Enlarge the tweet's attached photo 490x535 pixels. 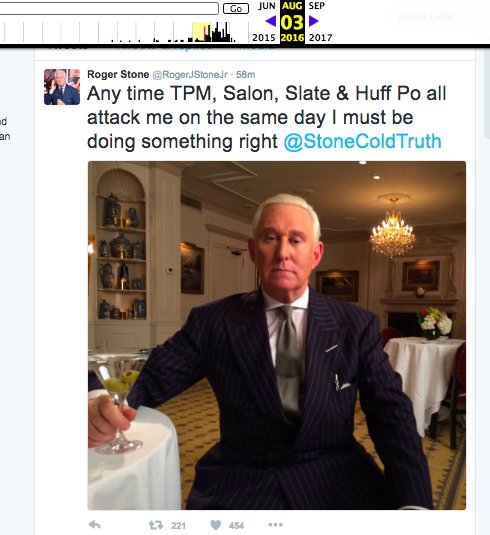pos(277,335)
